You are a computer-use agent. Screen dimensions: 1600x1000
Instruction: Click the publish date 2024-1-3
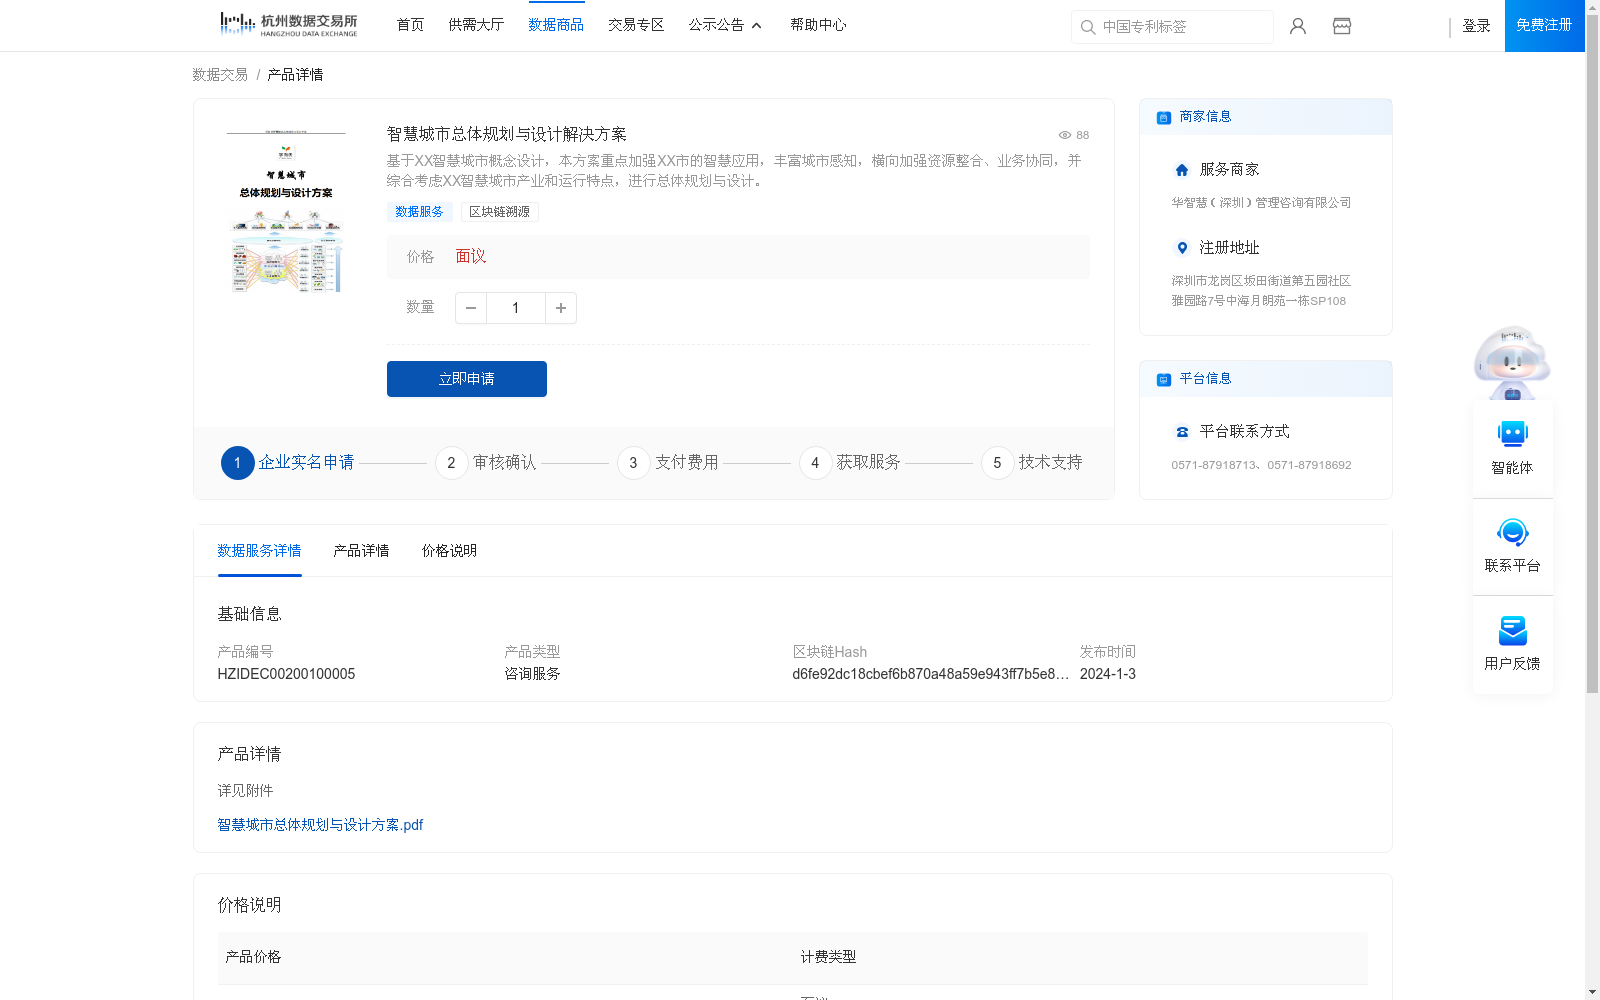click(1108, 674)
